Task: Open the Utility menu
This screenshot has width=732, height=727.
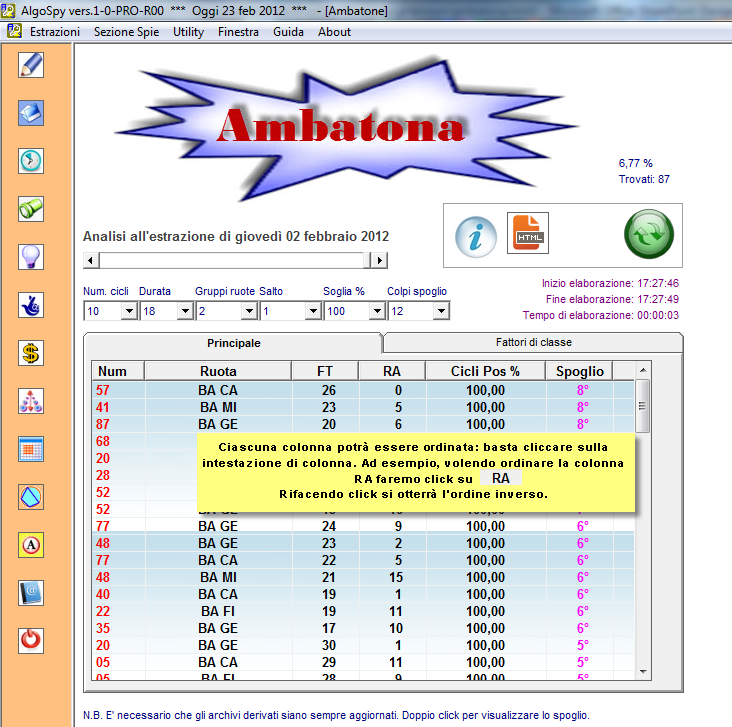Action: tap(188, 32)
